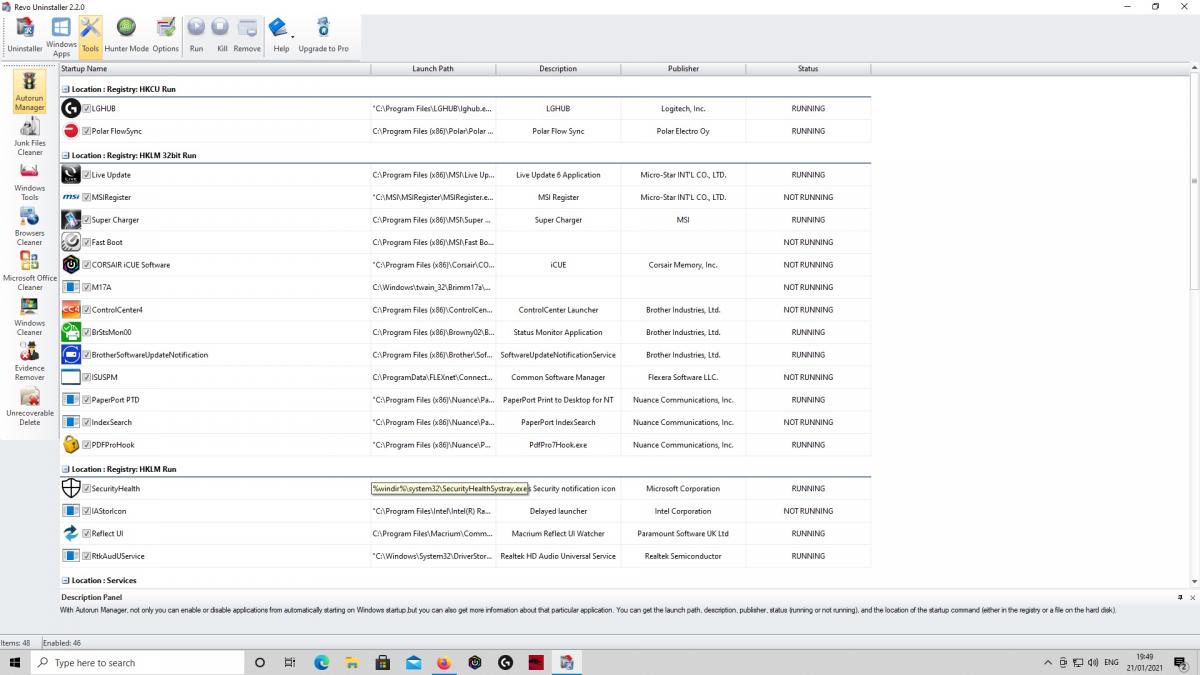This screenshot has height=675, width=1200.
Task: Toggle the Super Charger checkbox
Action: [x=87, y=220]
